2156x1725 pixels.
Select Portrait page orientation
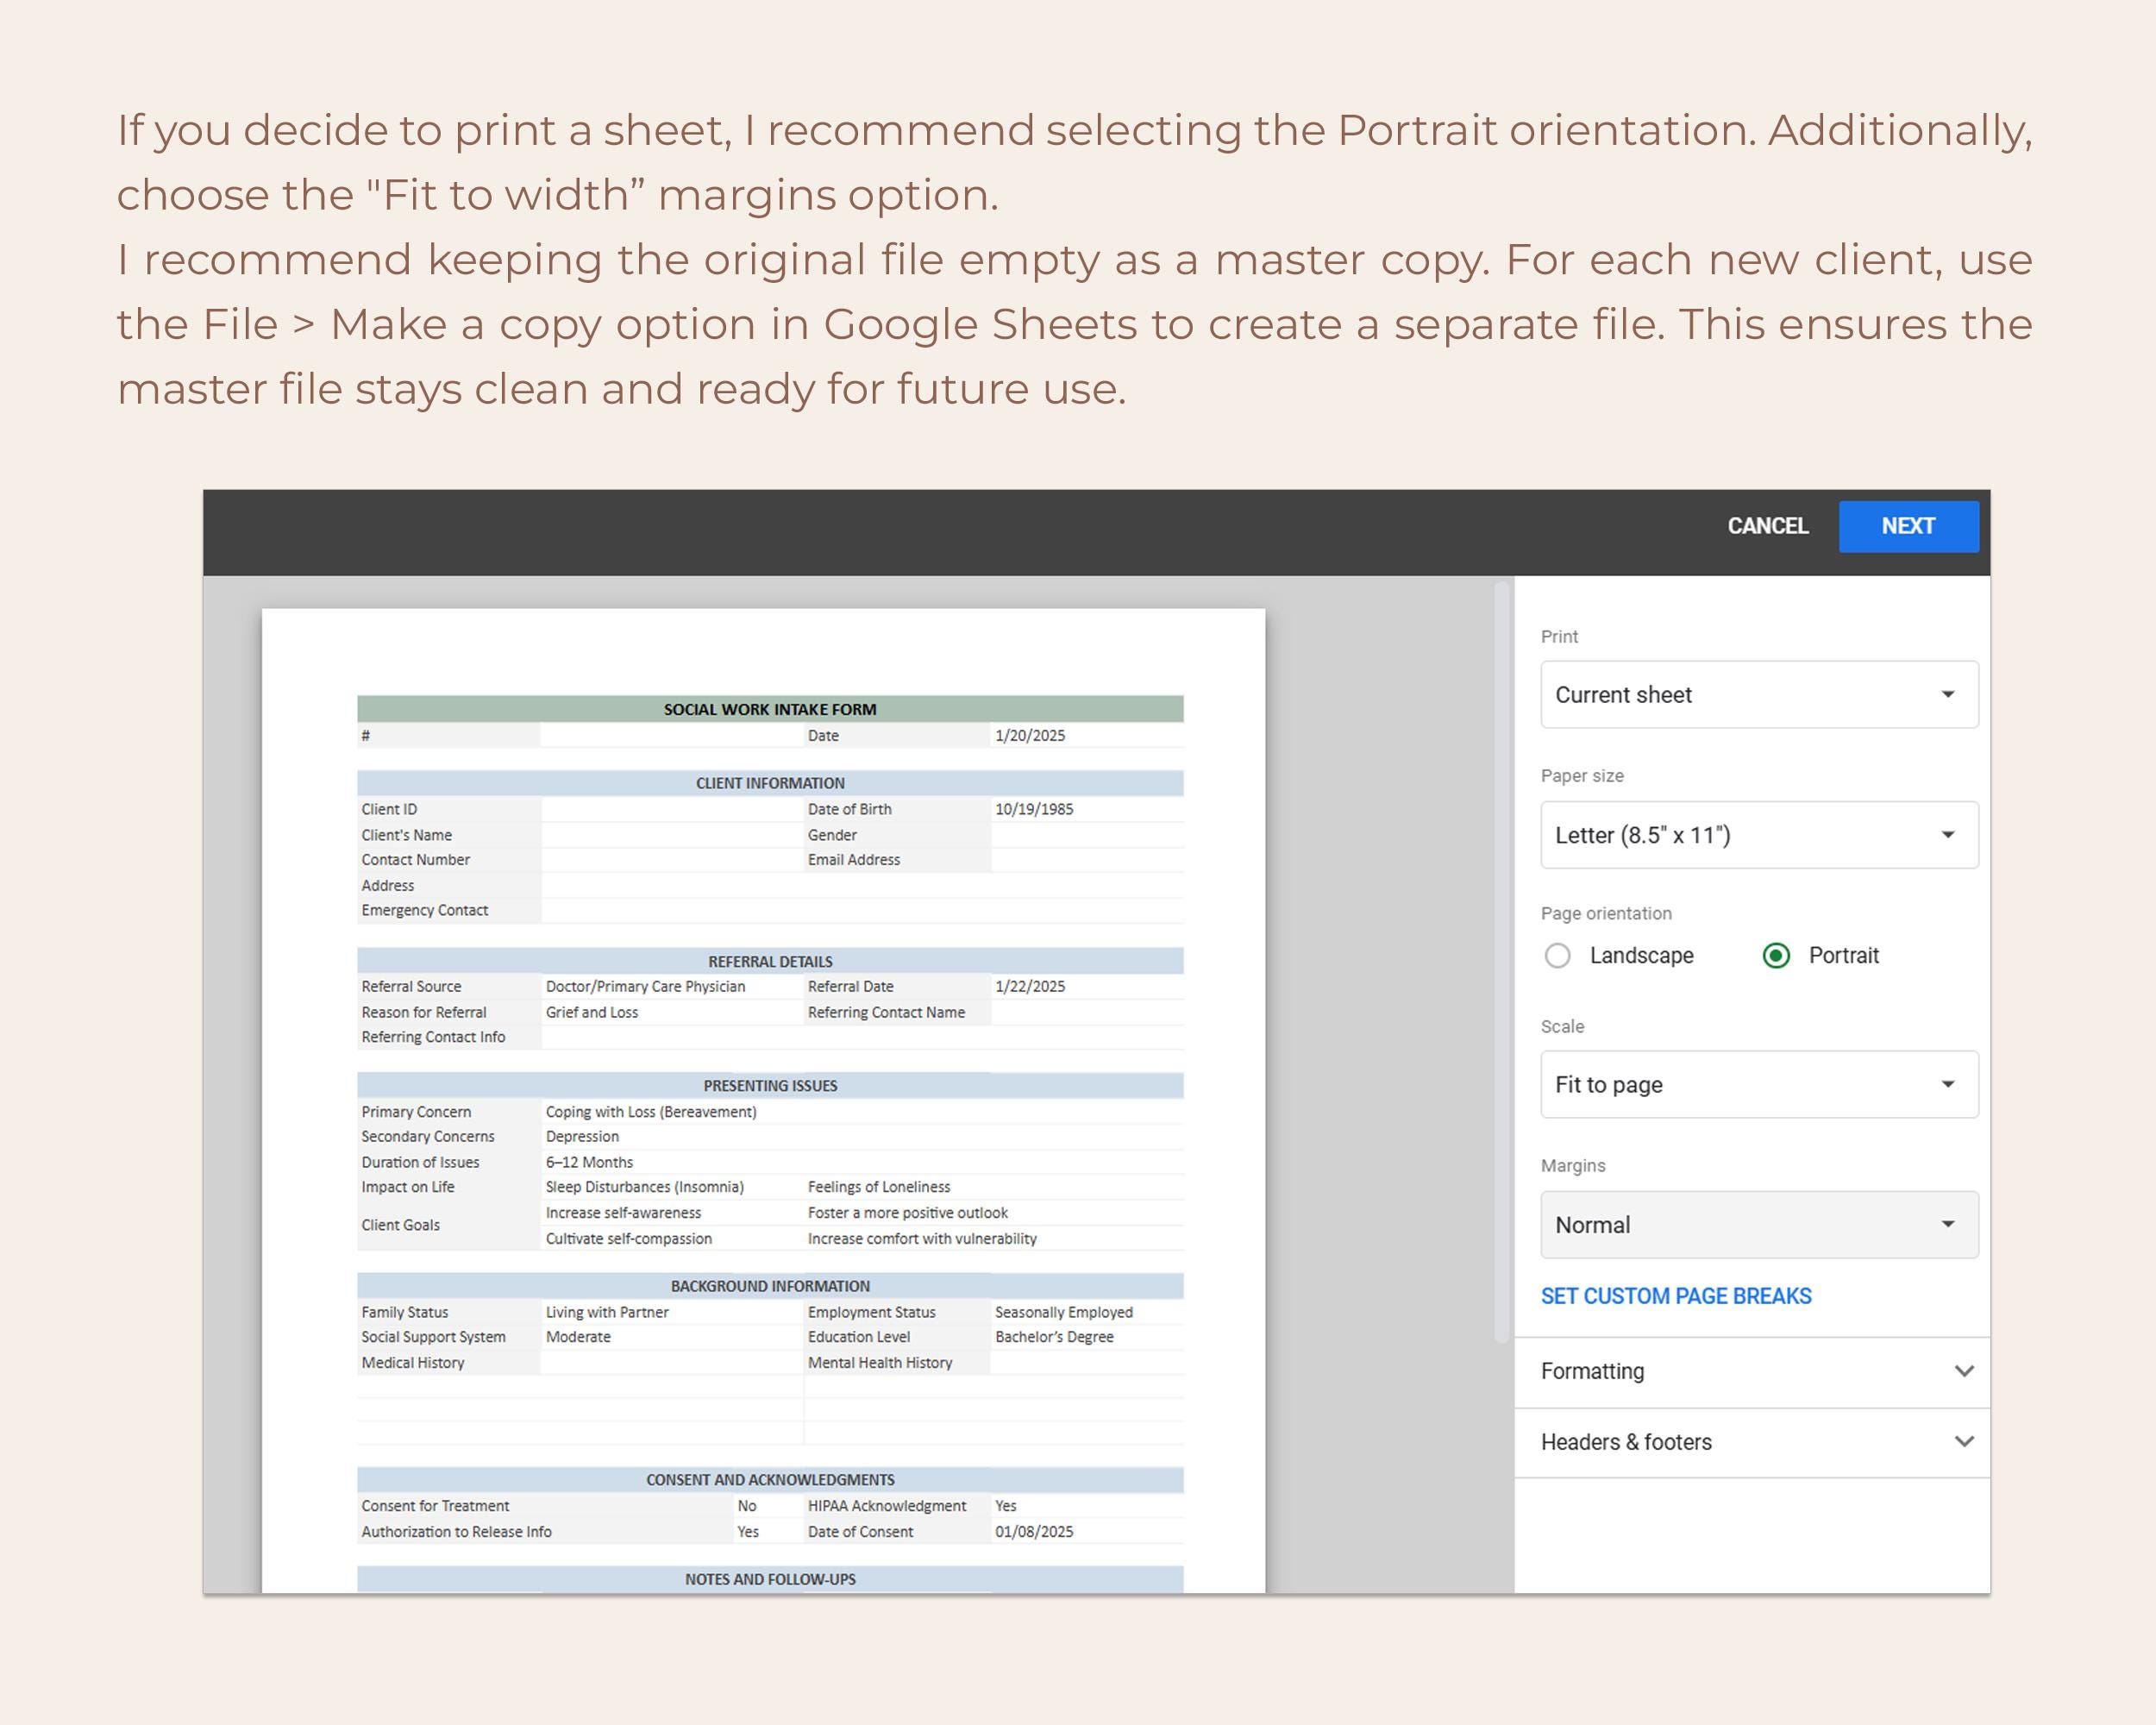click(x=1843, y=956)
